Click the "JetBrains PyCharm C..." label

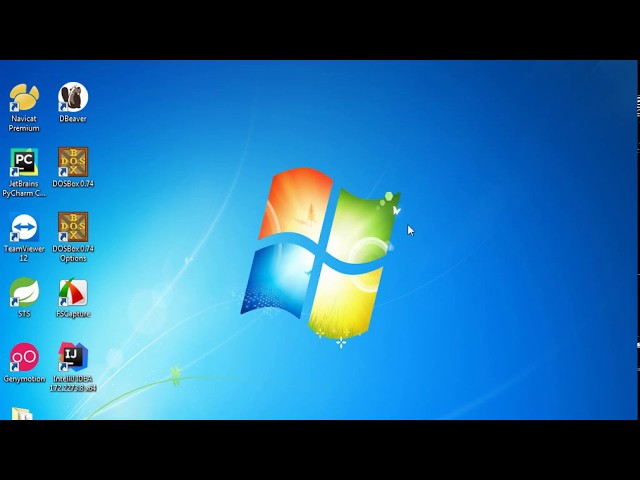pos(24,189)
